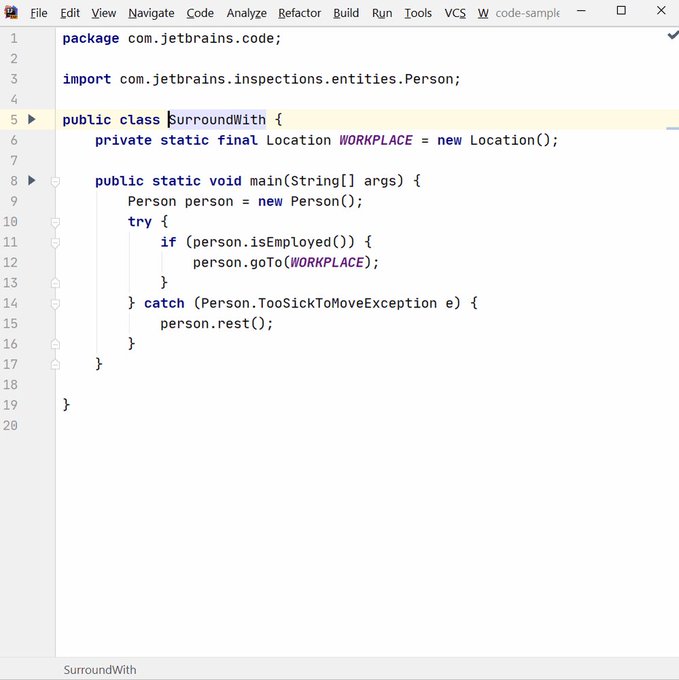Click the IntelliJ IDEA app icon
This screenshot has width=679, height=680.
click(x=11, y=12)
